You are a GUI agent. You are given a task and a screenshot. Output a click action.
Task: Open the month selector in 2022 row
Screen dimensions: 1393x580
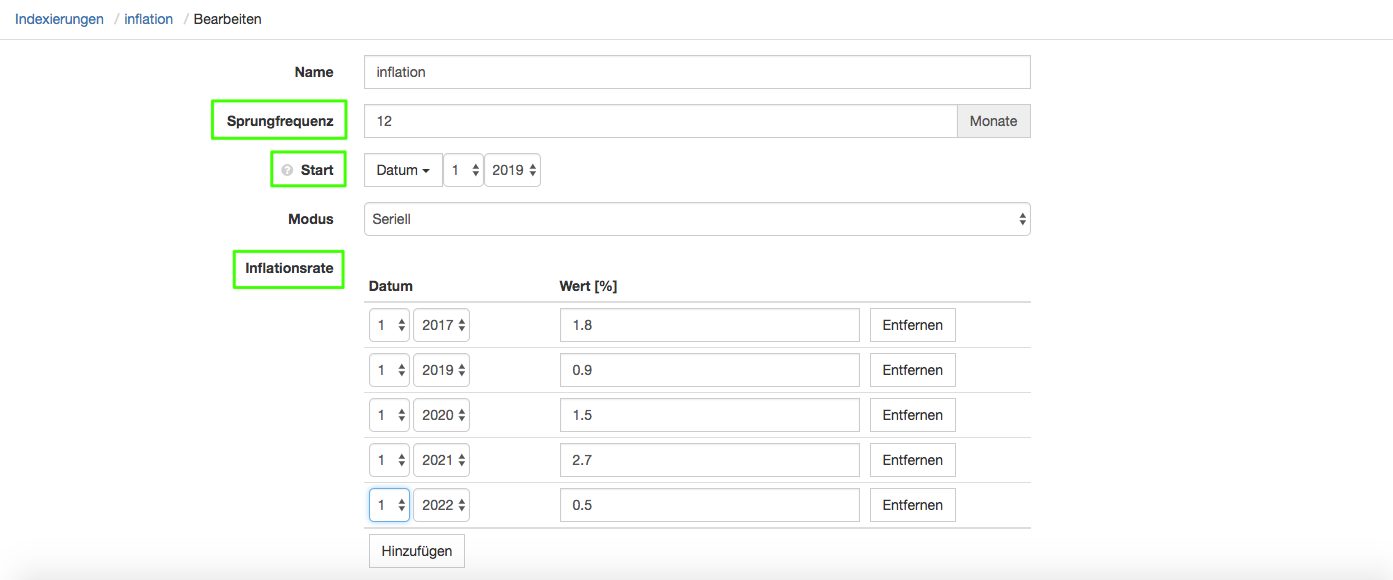point(389,505)
